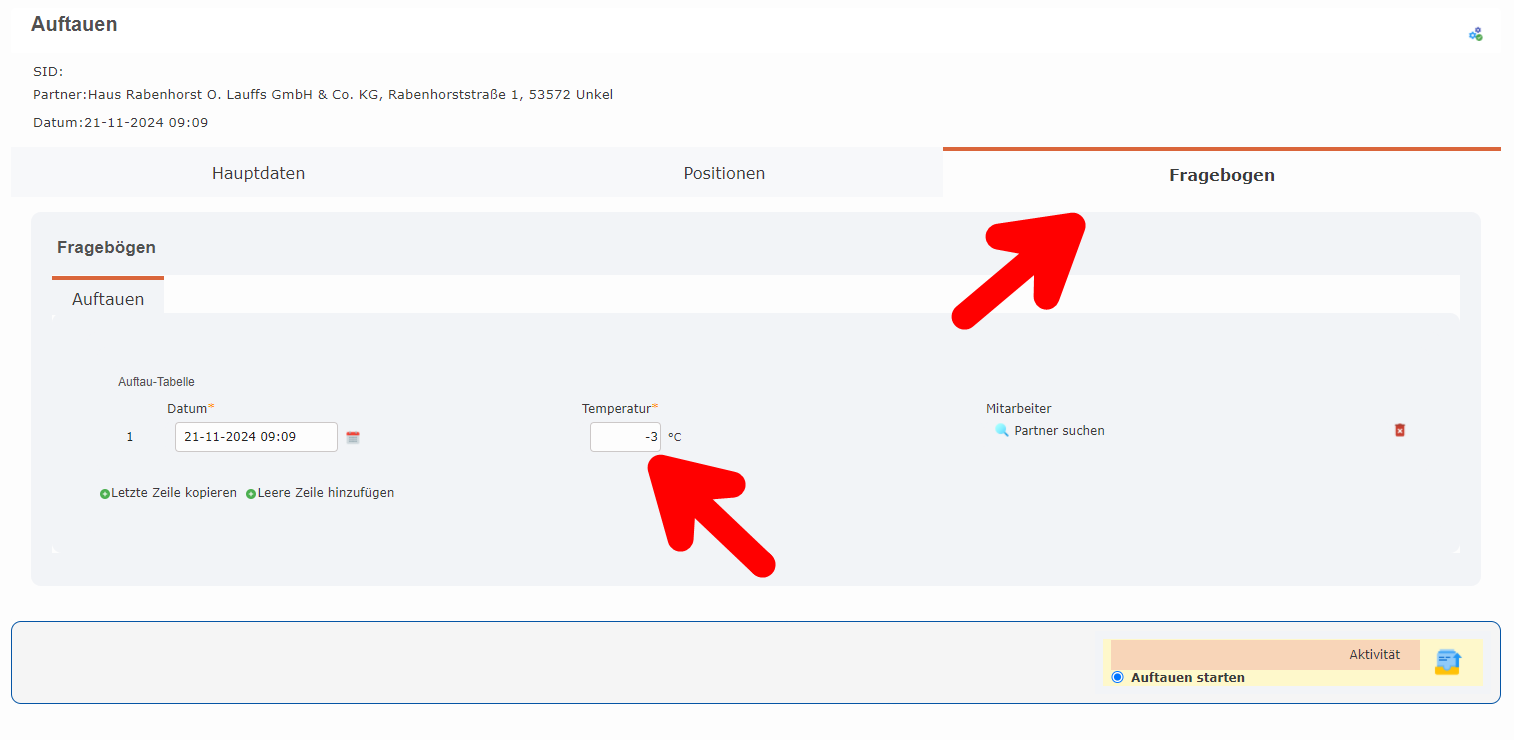The height and width of the screenshot is (740, 1514).
Task: Select the Fragebogen tab
Action: [x=1221, y=175]
